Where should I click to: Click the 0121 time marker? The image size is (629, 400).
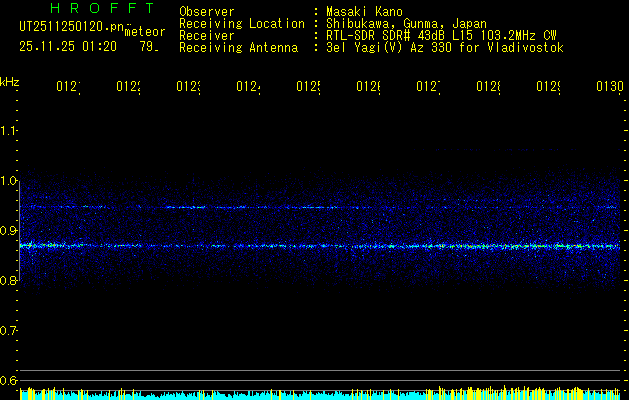click(68, 87)
